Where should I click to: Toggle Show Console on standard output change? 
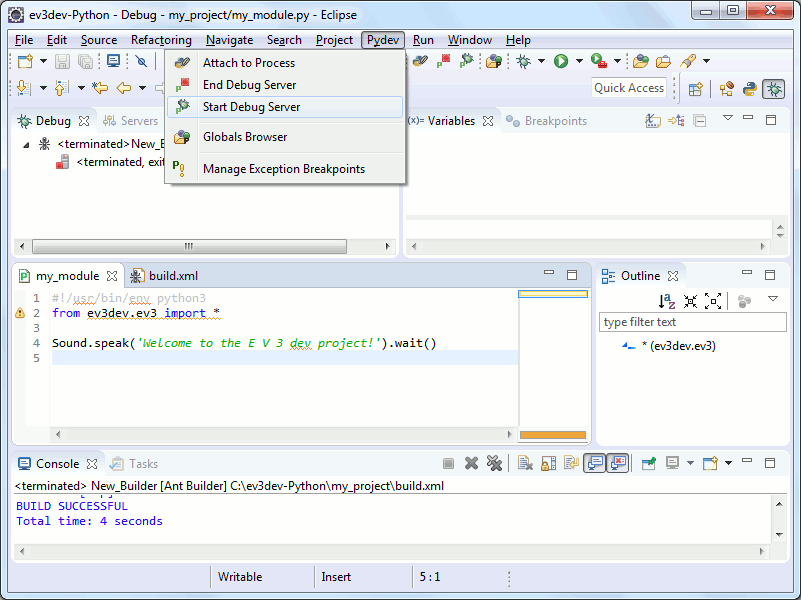[x=595, y=464]
